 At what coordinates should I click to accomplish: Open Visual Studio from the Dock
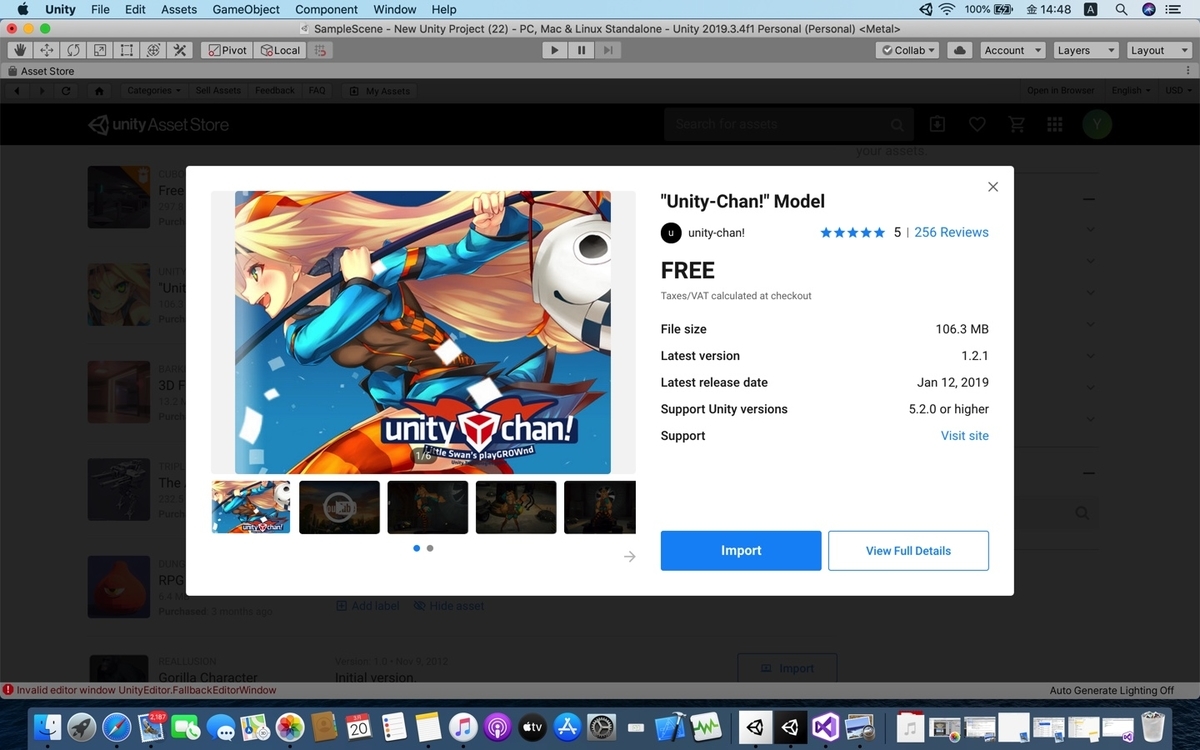tap(825, 727)
